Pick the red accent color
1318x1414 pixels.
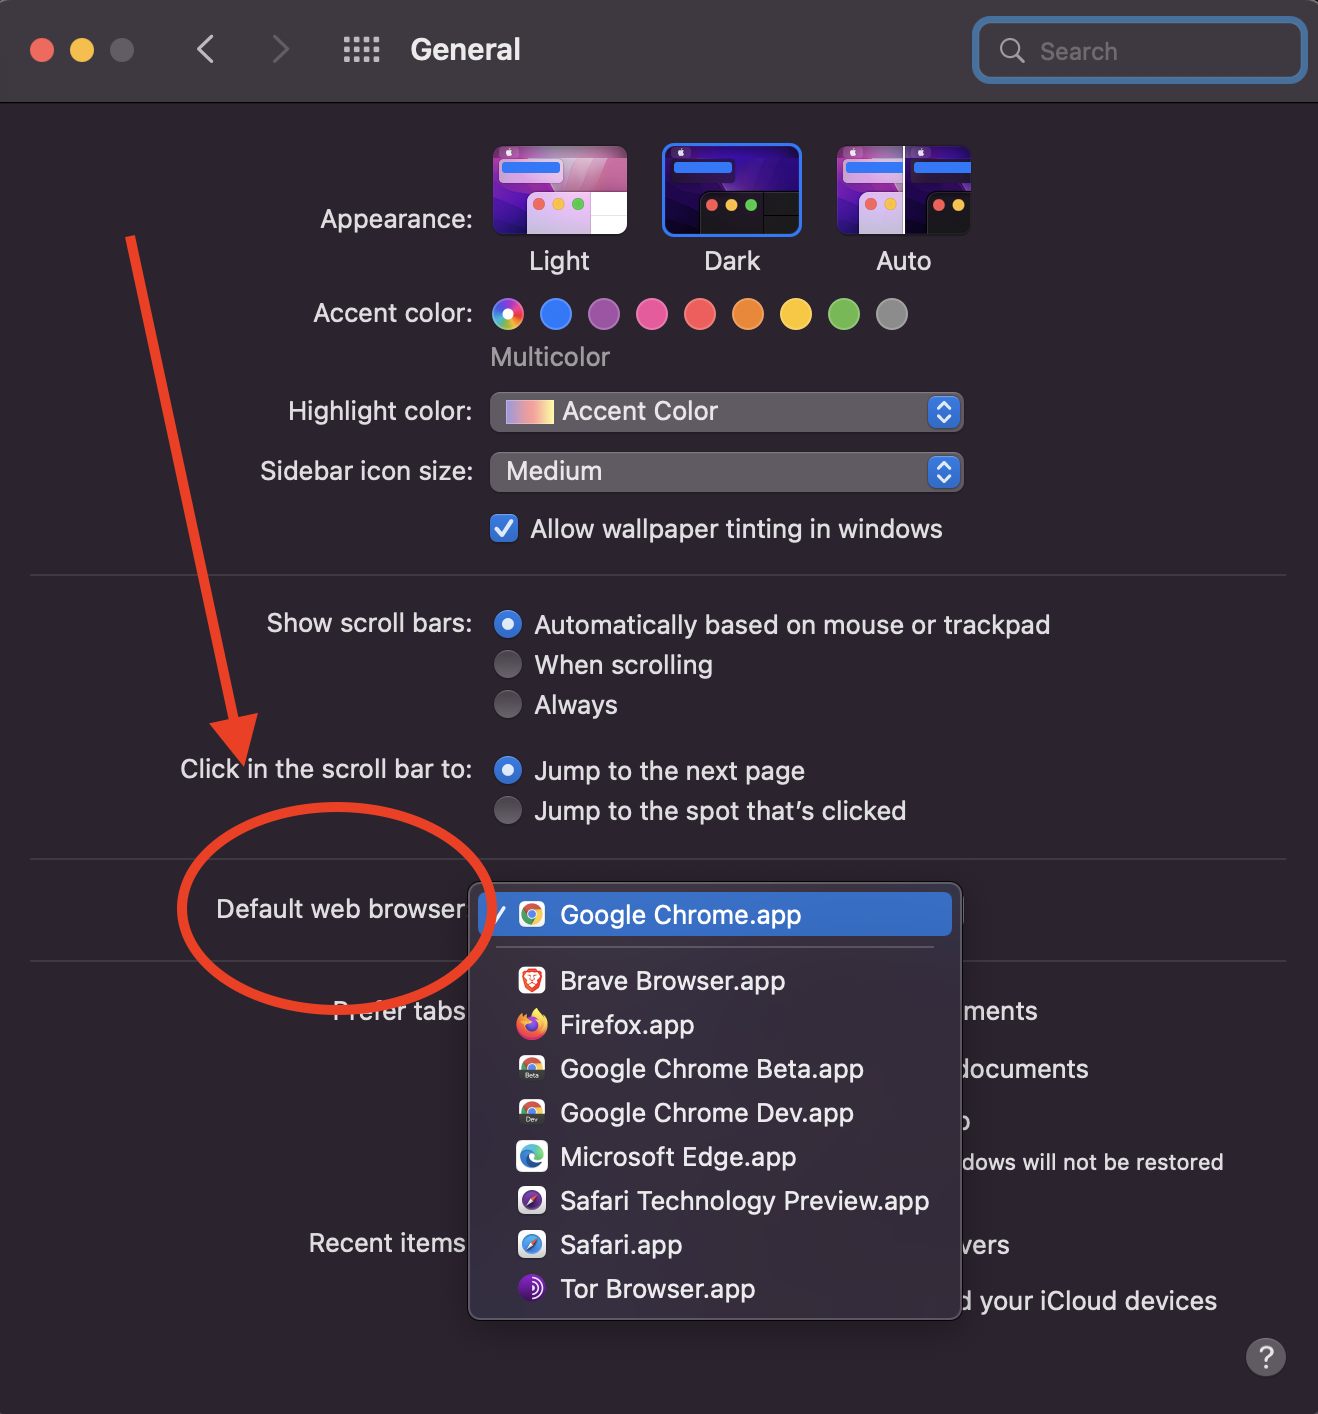[700, 314]
